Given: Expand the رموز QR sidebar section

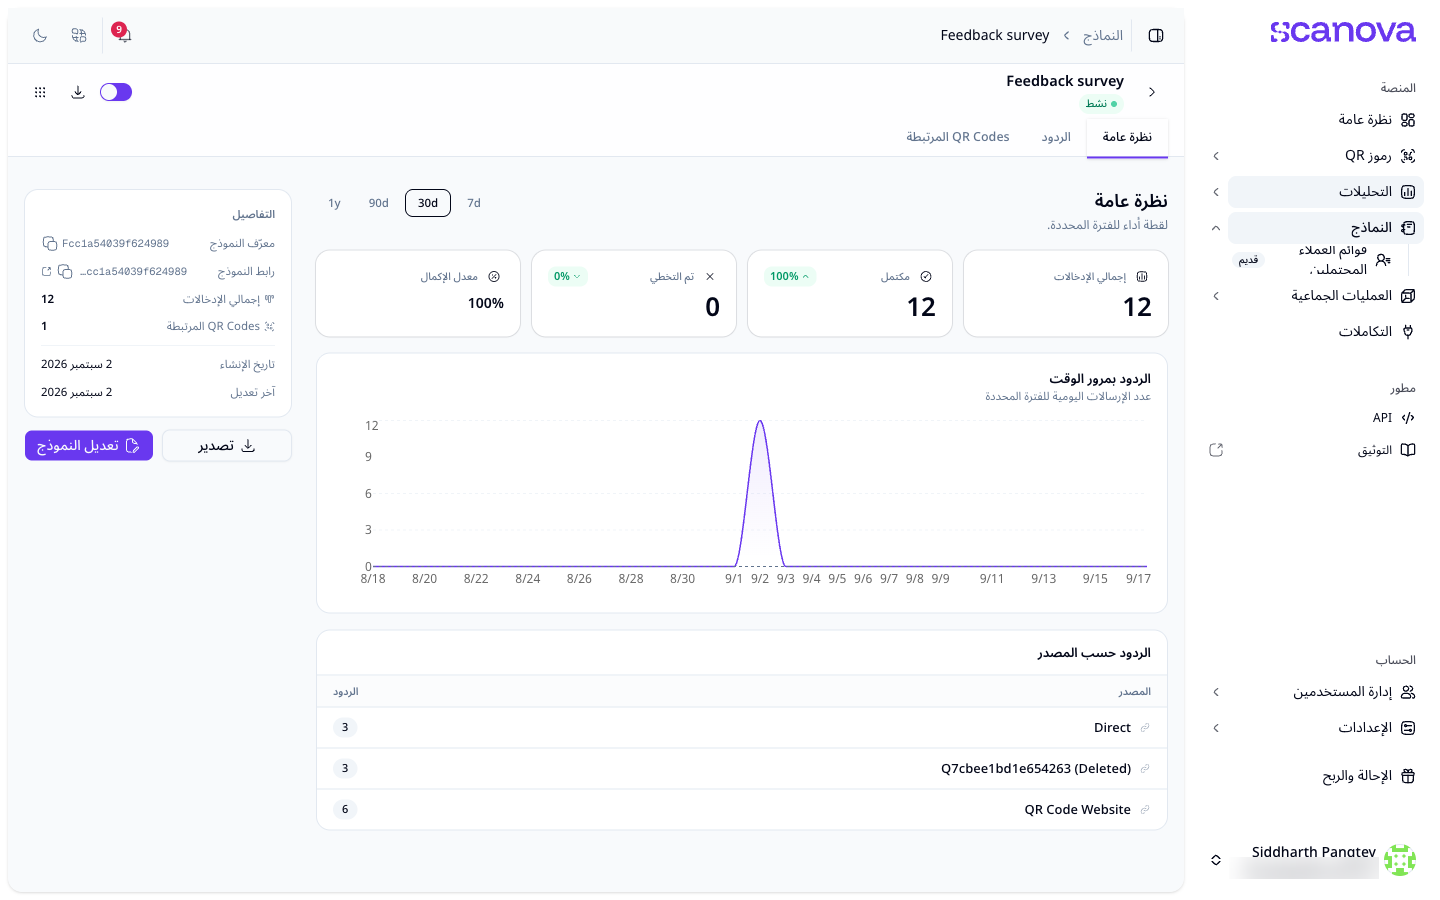Looking at the screenshot, I should 1216,156.
